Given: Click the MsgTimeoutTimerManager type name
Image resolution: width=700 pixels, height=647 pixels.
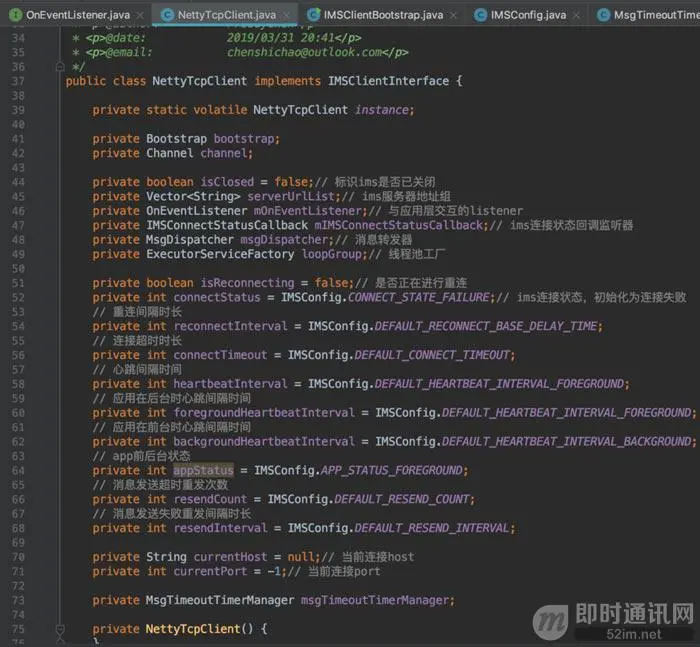Looking at the screenshot, I should click(220, 600).
